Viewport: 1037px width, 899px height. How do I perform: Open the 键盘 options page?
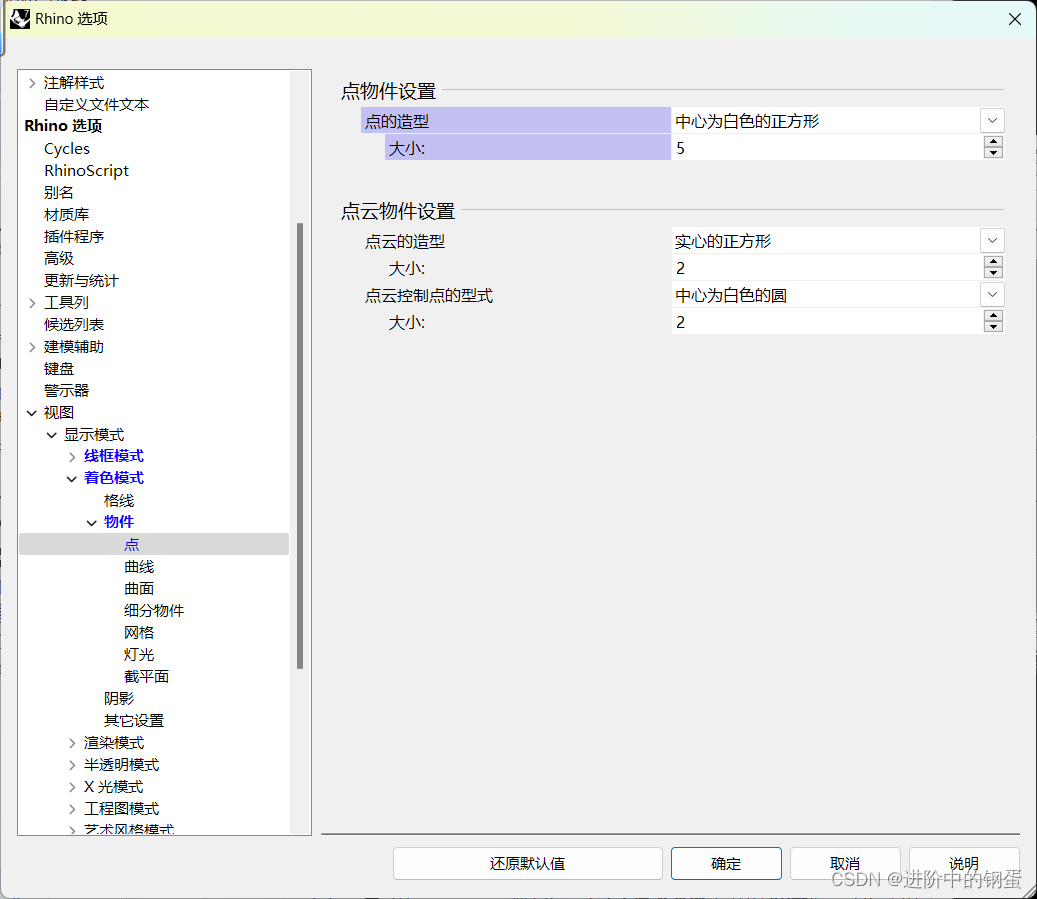point(59,368)
